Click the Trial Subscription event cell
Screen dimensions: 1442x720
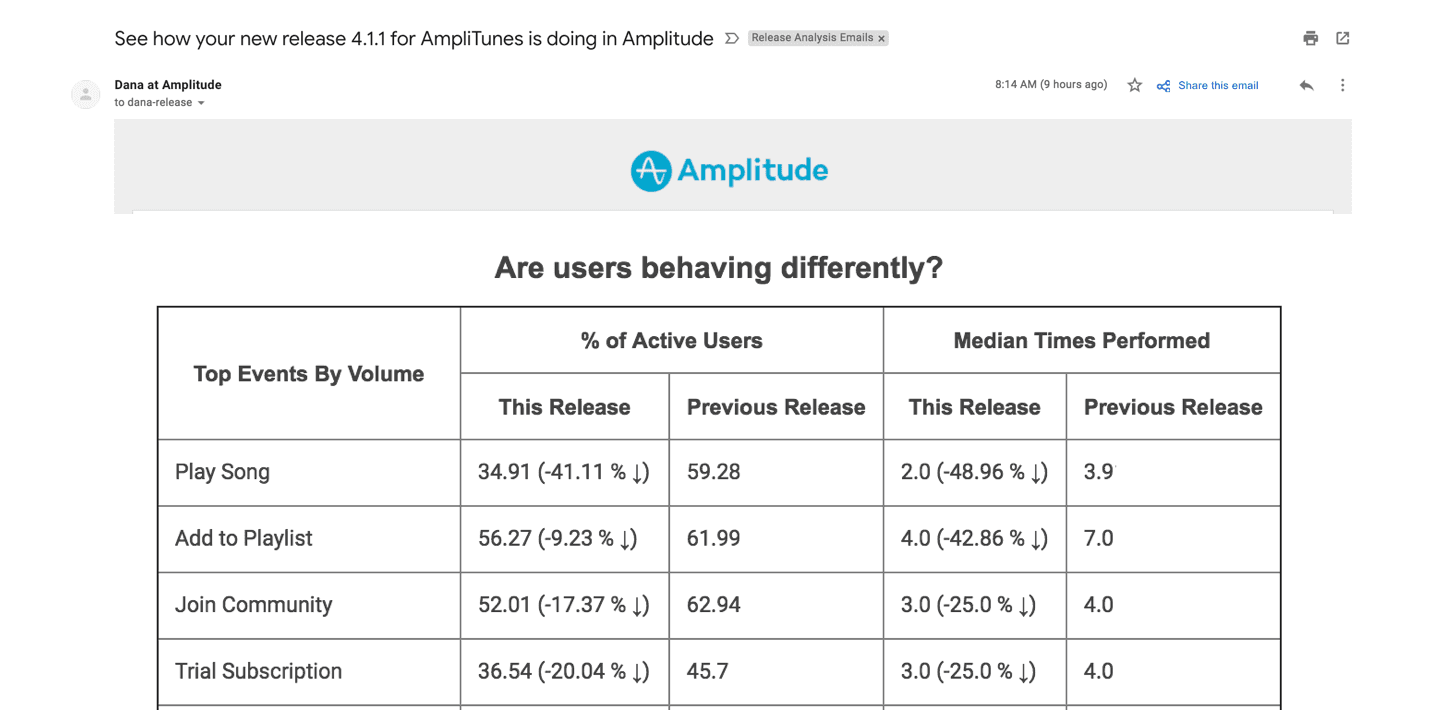pyautogui.click(x=258, y=671)
